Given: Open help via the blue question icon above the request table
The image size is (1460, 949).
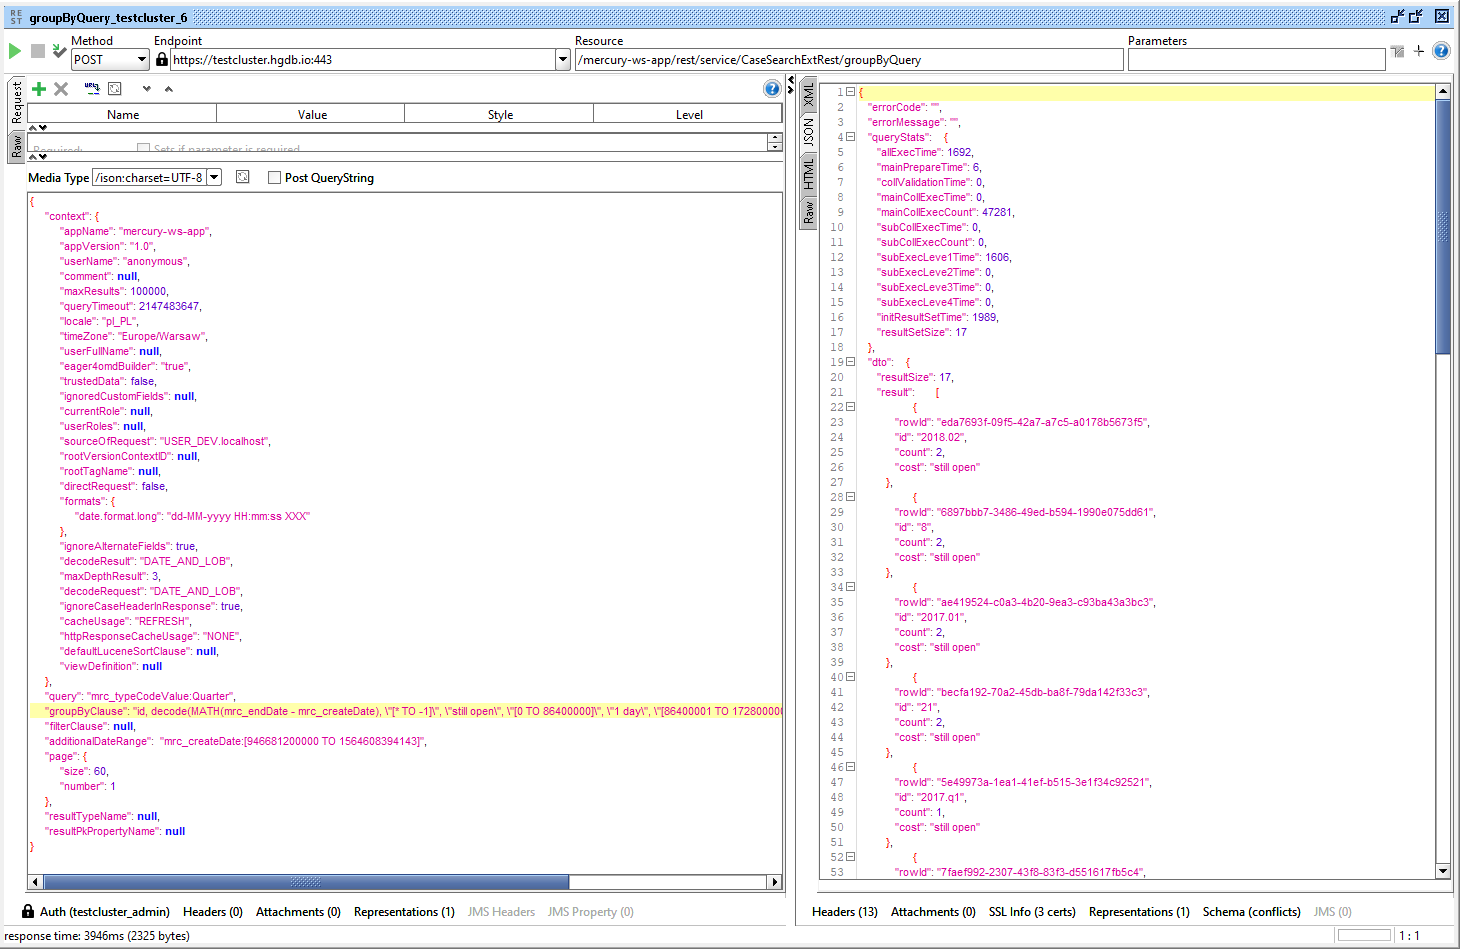Looking at the screenshot, I should [x=772, y=89].
